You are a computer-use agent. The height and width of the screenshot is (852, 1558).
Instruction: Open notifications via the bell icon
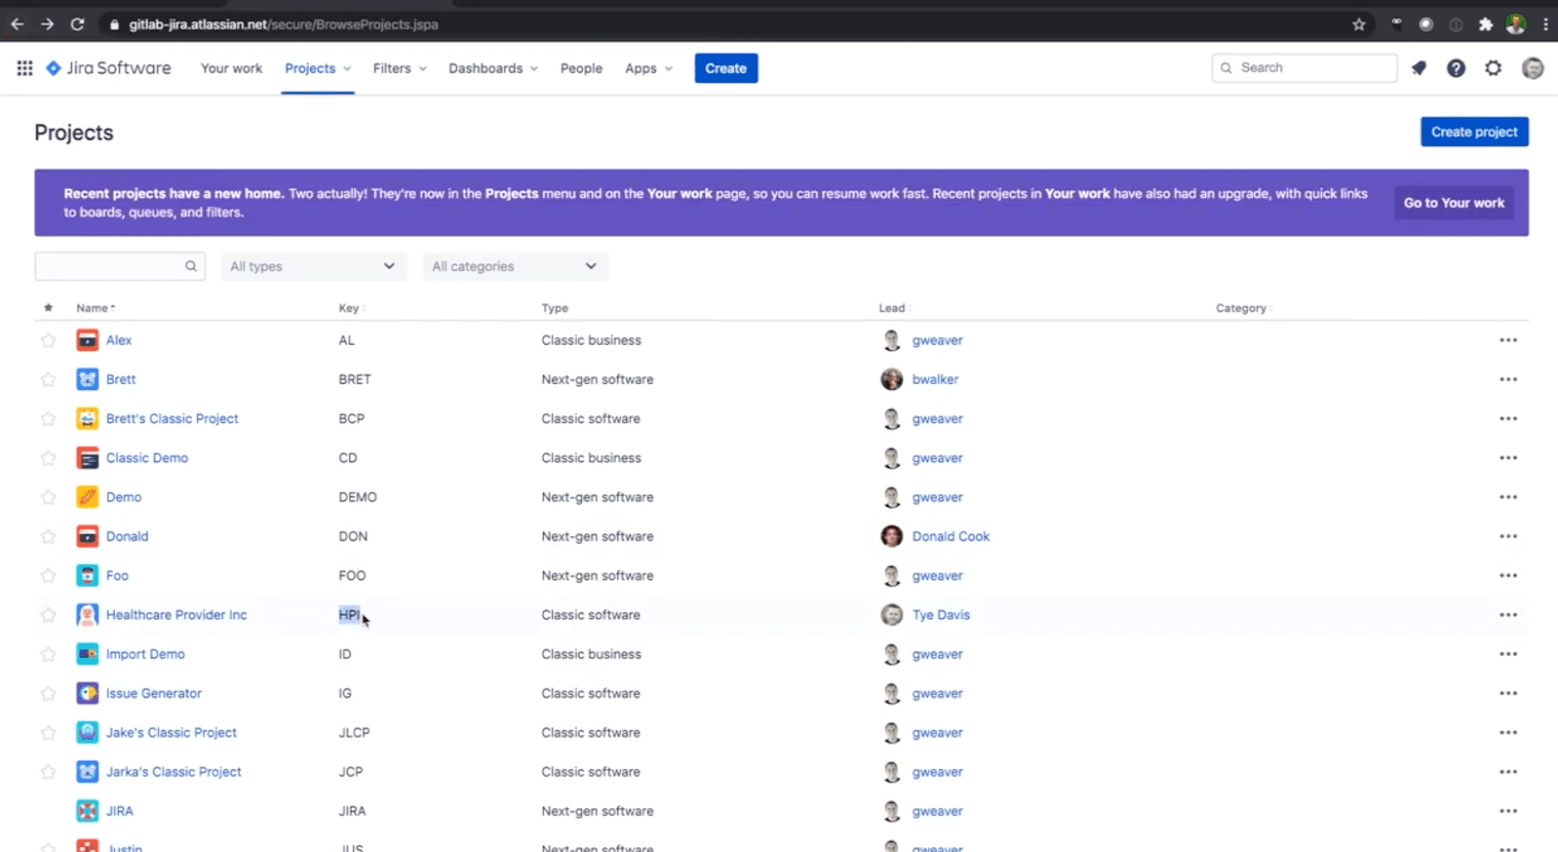(x=1419, y=68)
